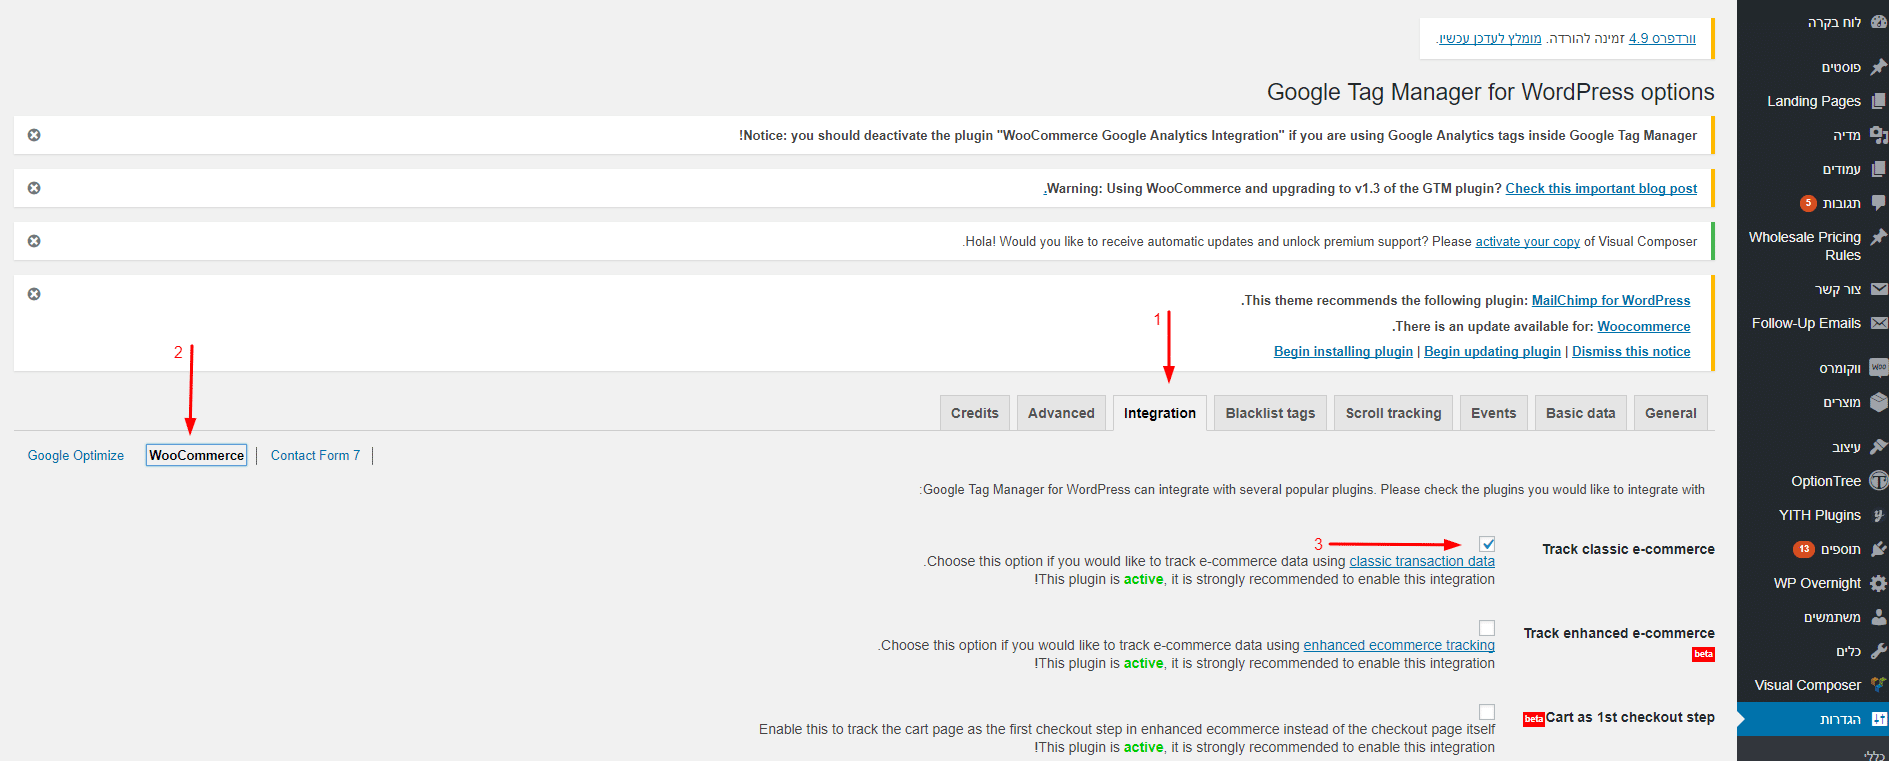Screen dimensions: 1889x761
Task: Dismiss the WooCommerce Analytics notice
Action: 34,135
